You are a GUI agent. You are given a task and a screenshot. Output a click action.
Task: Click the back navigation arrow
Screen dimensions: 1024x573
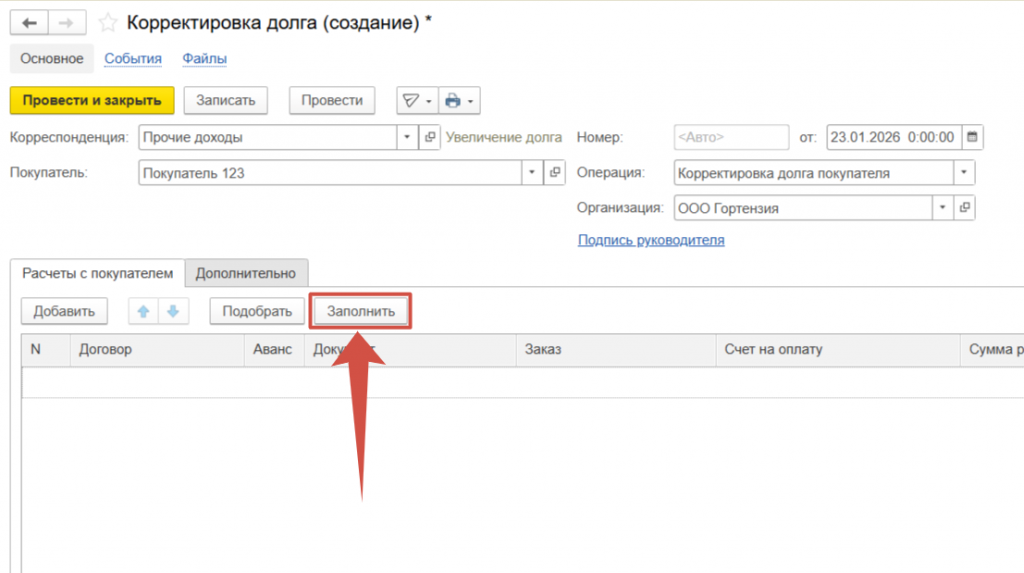click(x=29, y=23)
